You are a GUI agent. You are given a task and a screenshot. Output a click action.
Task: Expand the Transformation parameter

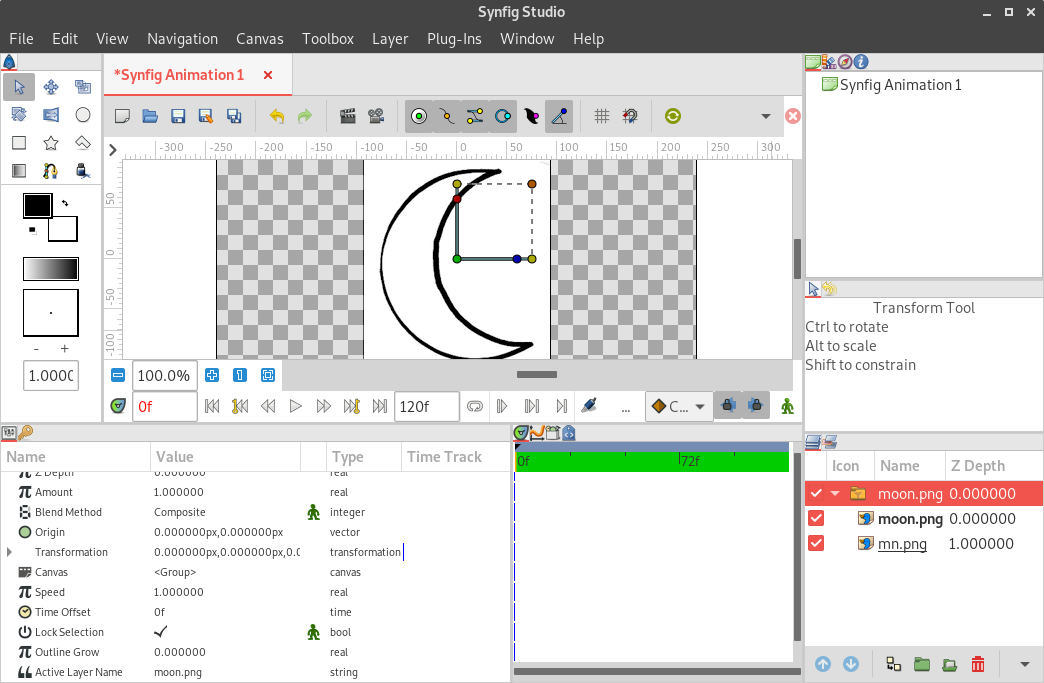pos(10,552)
